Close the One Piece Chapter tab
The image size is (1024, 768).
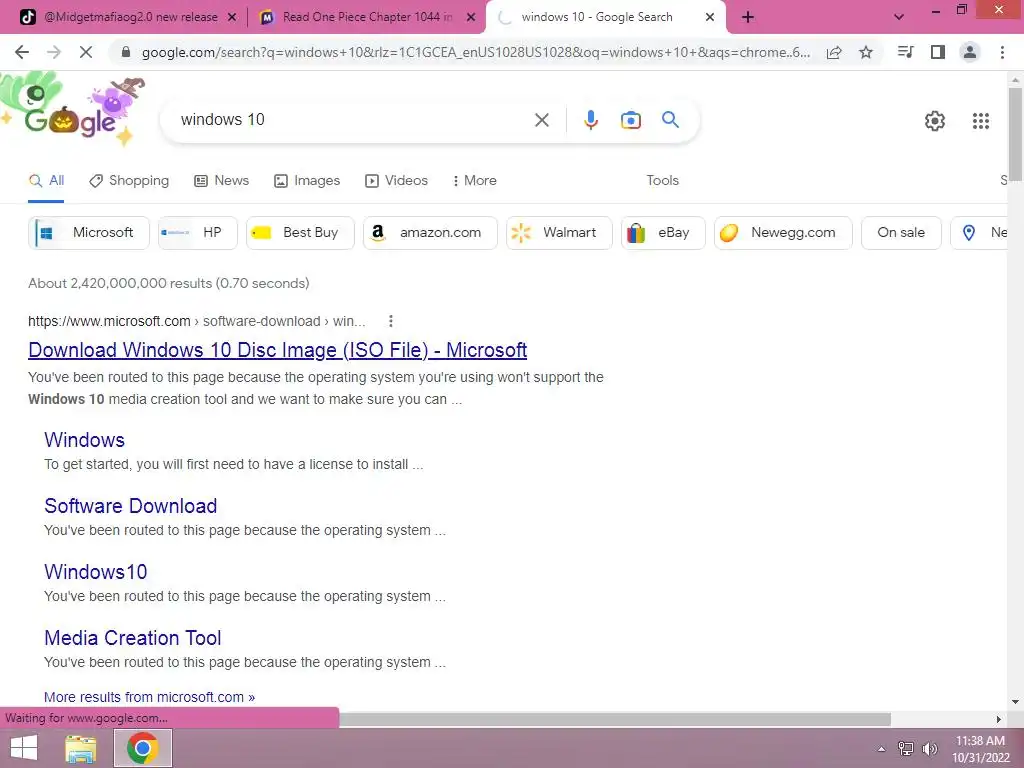coord(471,17)
